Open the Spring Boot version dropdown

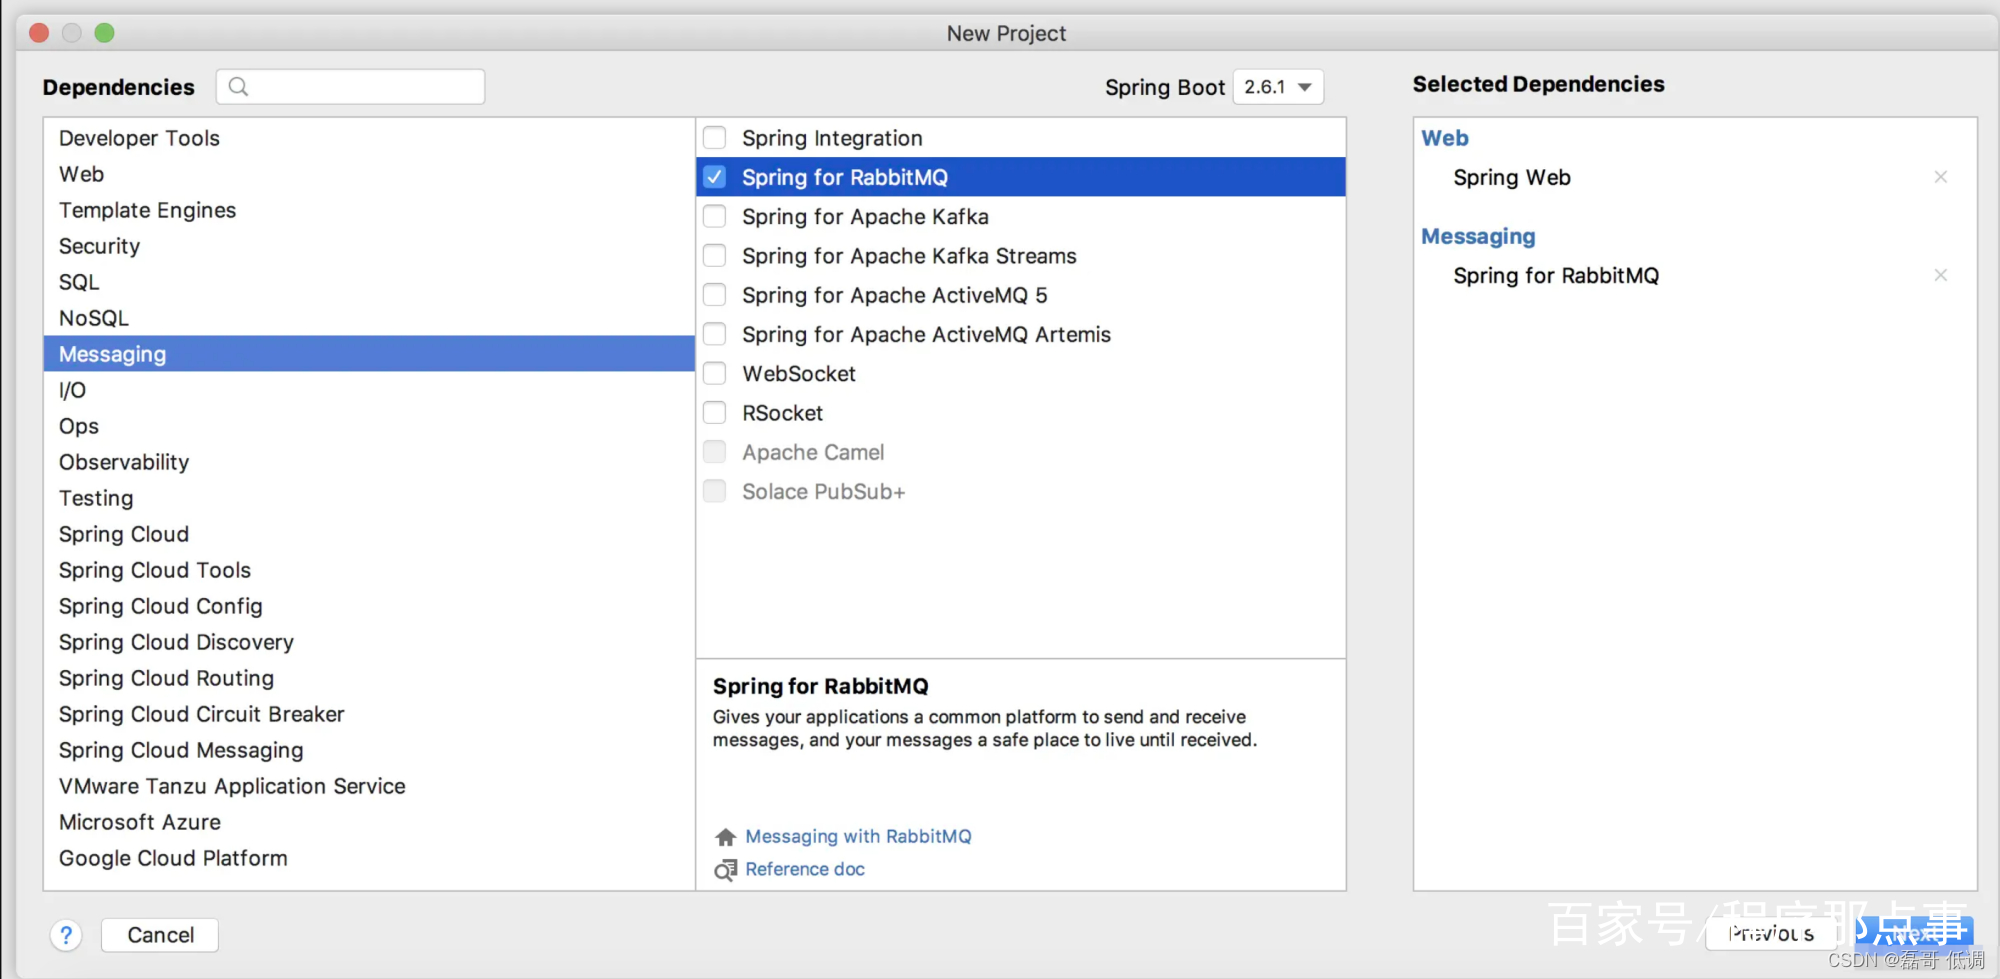coord(1278,87)
